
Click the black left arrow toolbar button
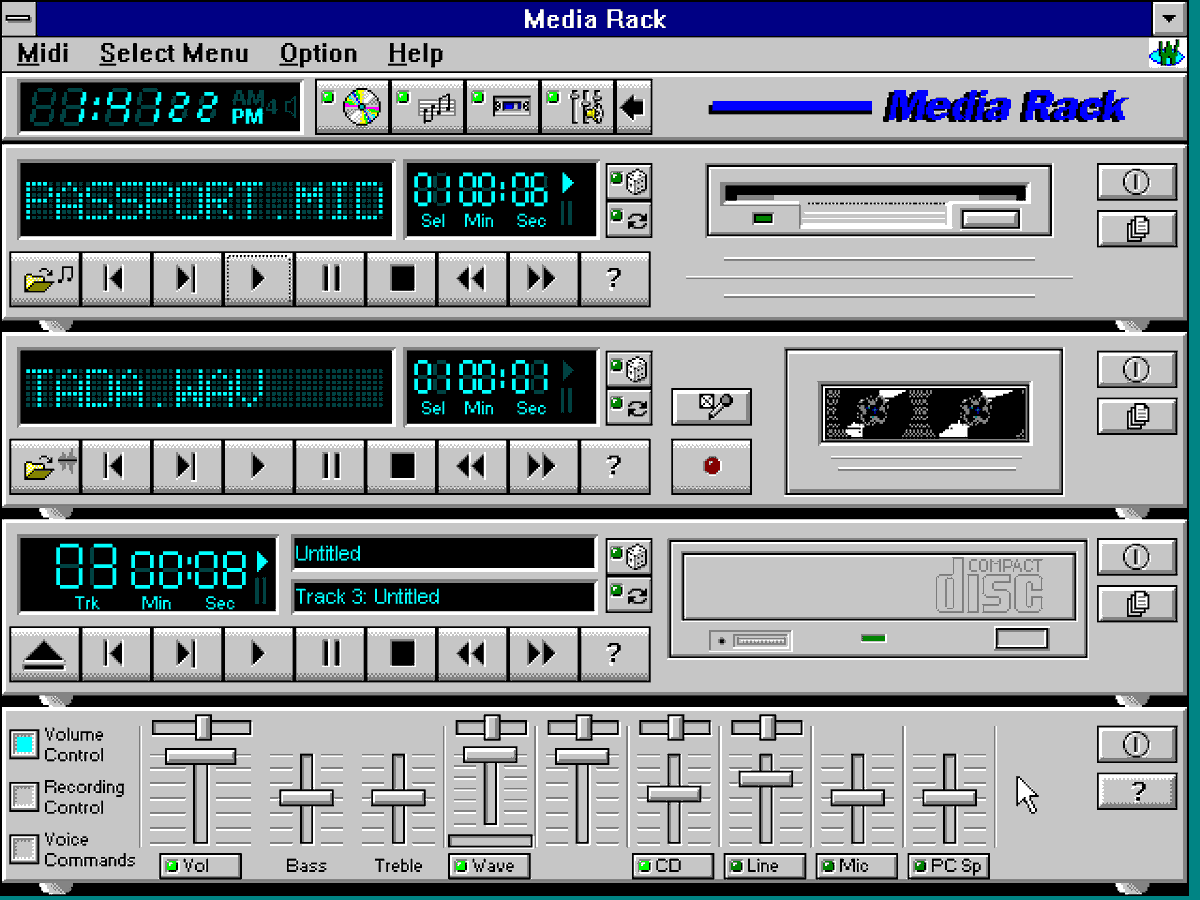click(x=633, y=107)
